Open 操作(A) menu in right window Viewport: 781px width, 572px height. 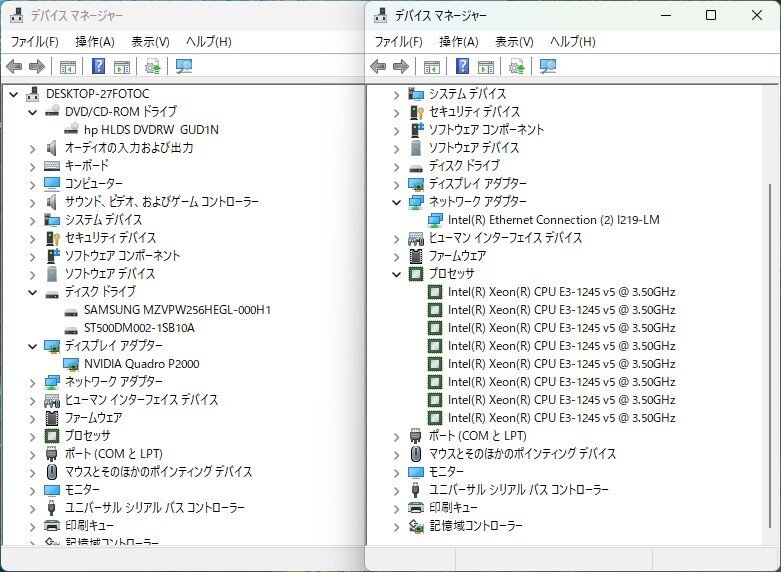point(459,42)
